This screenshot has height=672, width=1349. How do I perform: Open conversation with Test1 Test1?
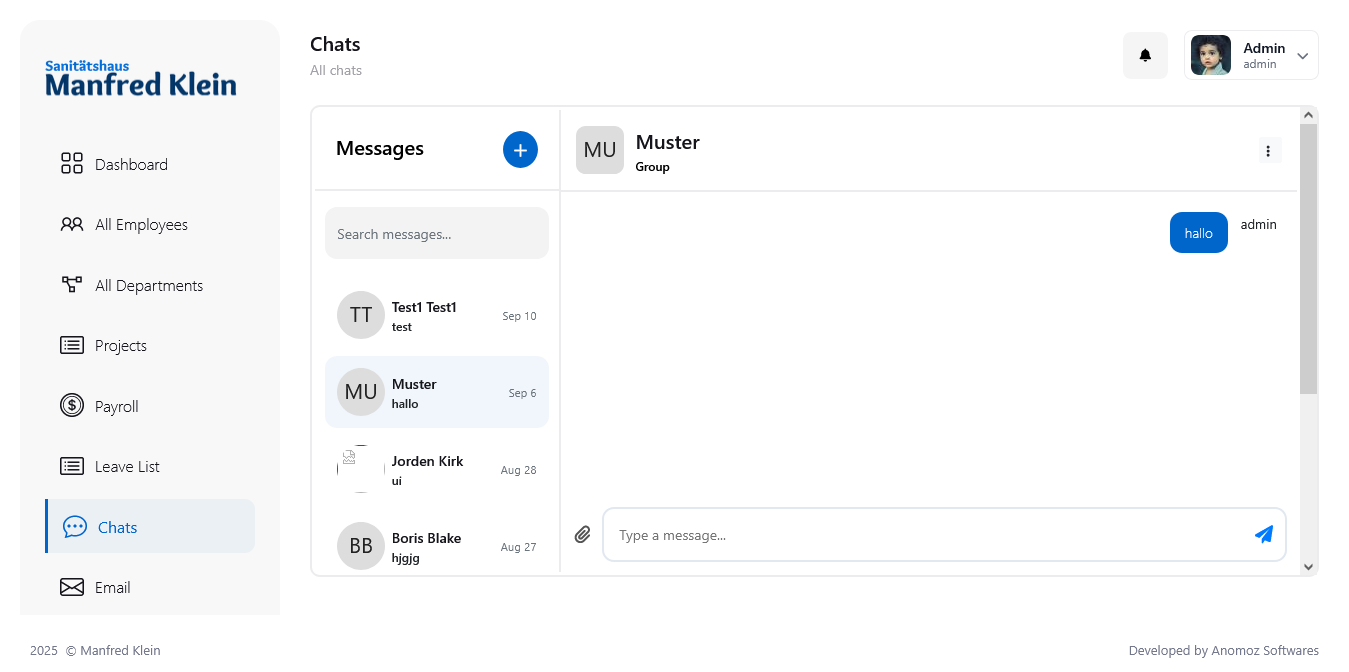click(436, 316)
